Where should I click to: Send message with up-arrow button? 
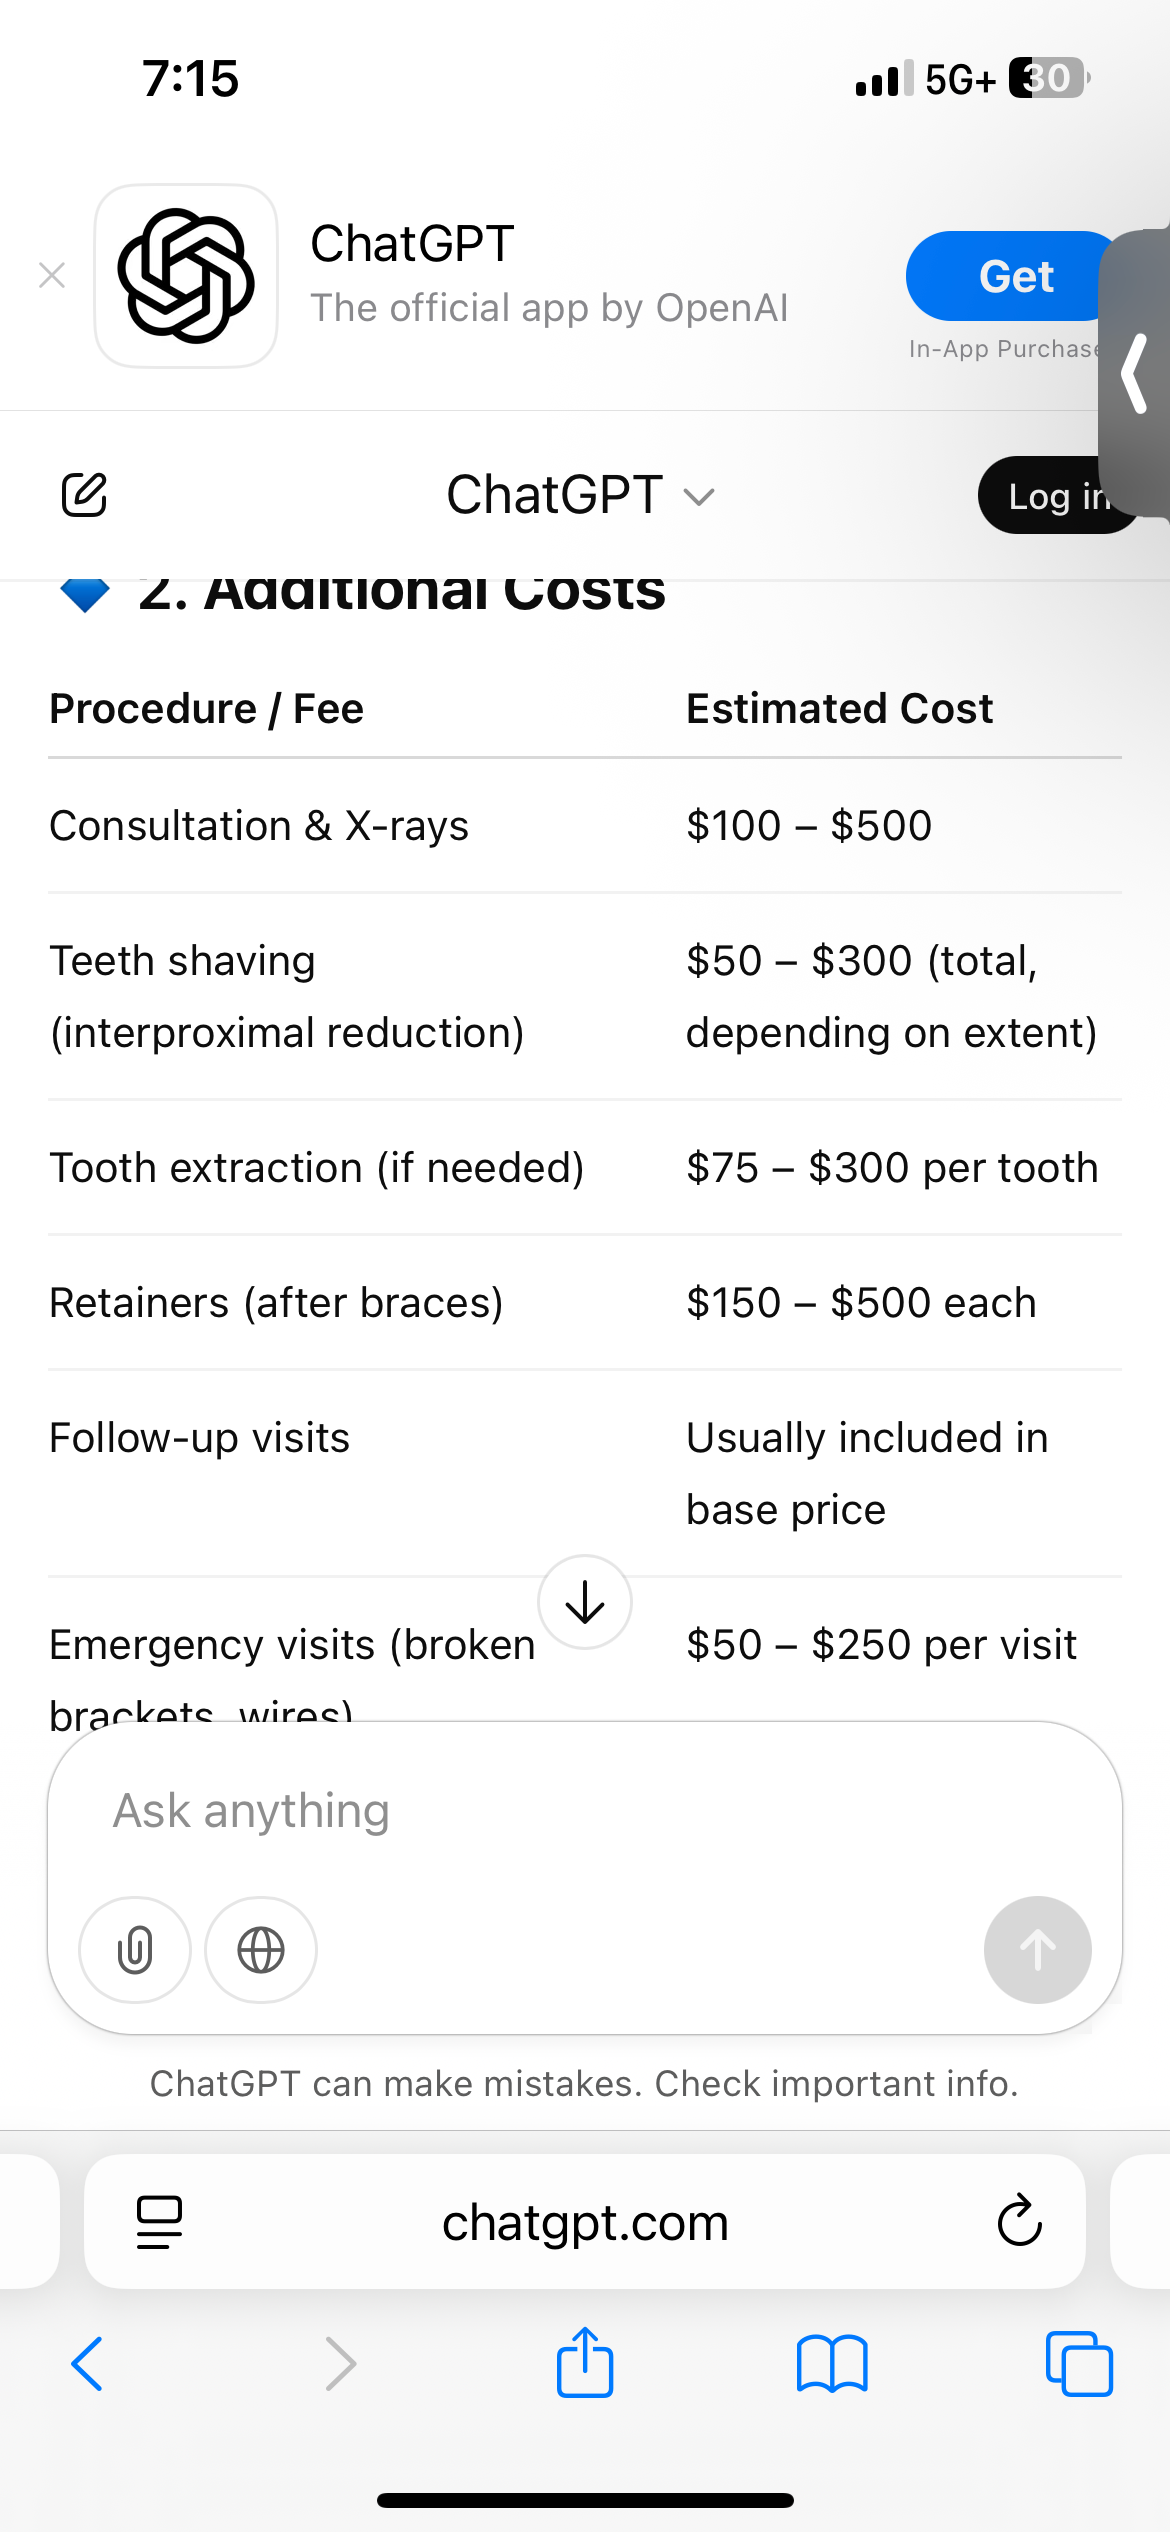[x=1038, y=1949]
